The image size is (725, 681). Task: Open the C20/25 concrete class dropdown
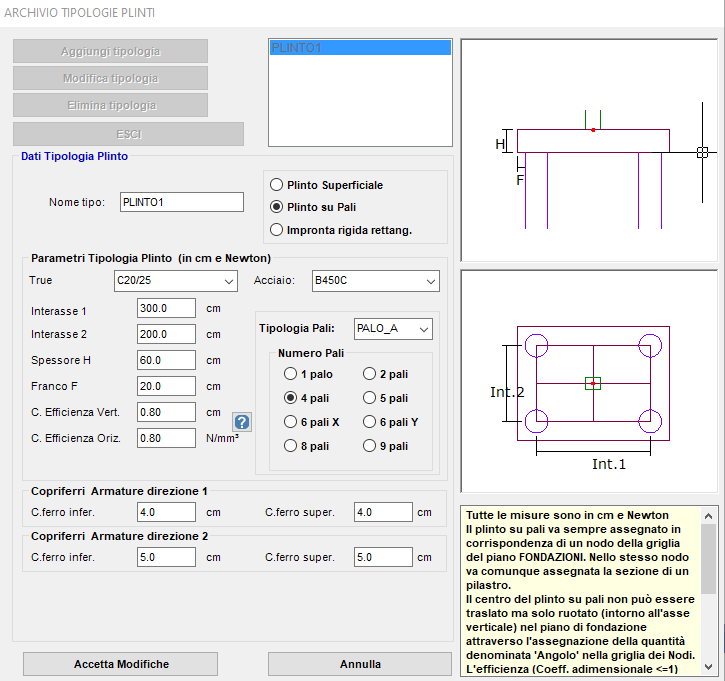[x=176, y=281]
